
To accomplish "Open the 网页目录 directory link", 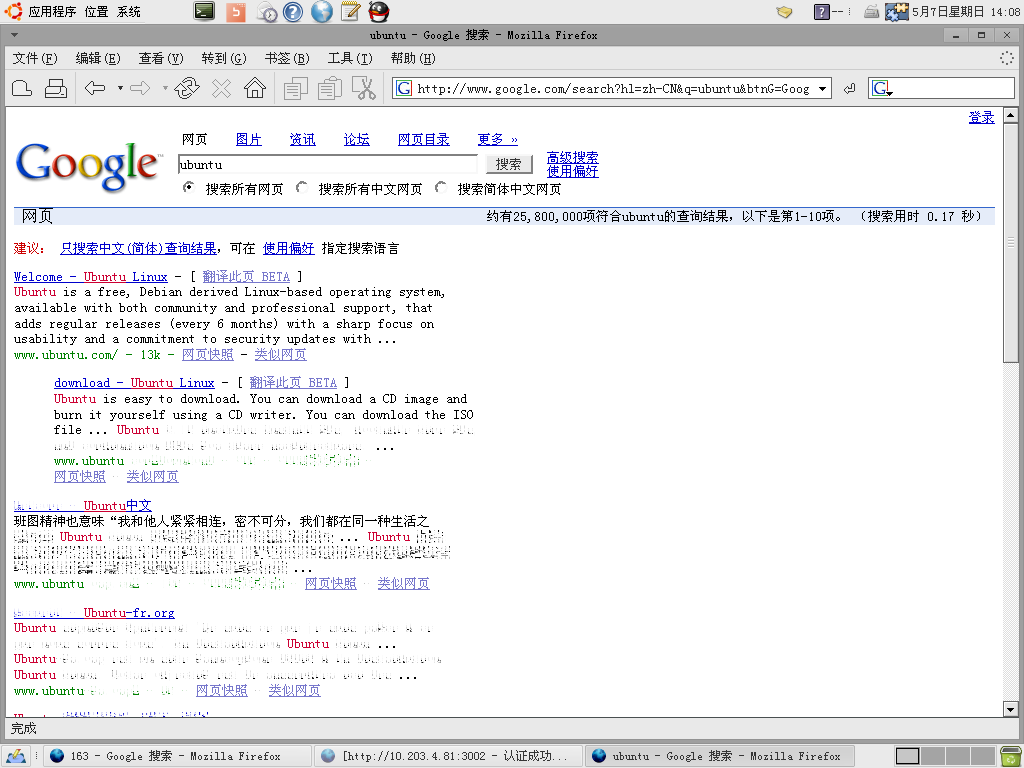I will pyautogui.click(x=424, y=140).
